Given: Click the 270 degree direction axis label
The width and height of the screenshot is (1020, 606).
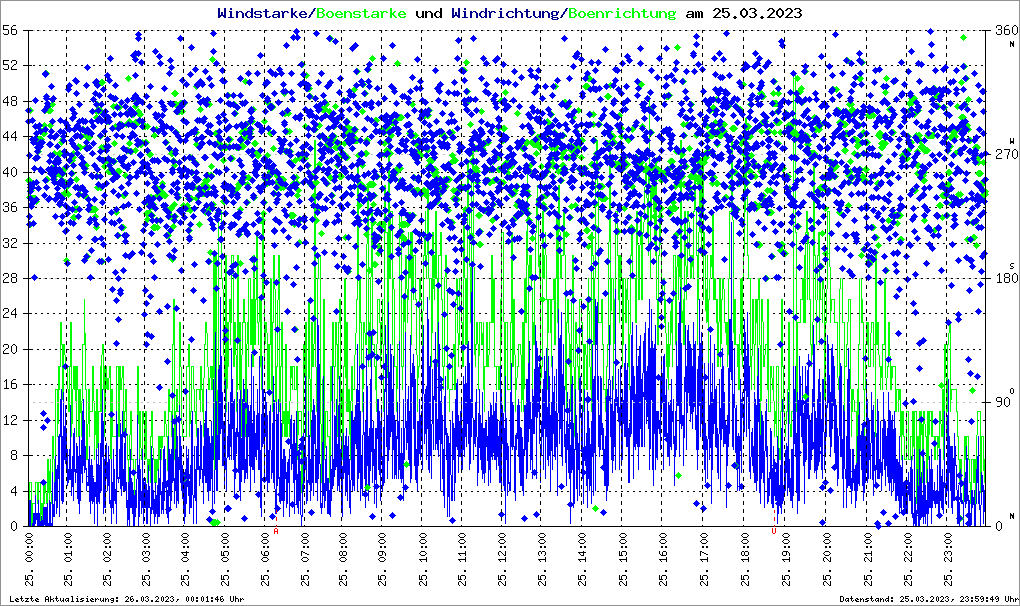Looking at the screenshot, I should 1006,155.
